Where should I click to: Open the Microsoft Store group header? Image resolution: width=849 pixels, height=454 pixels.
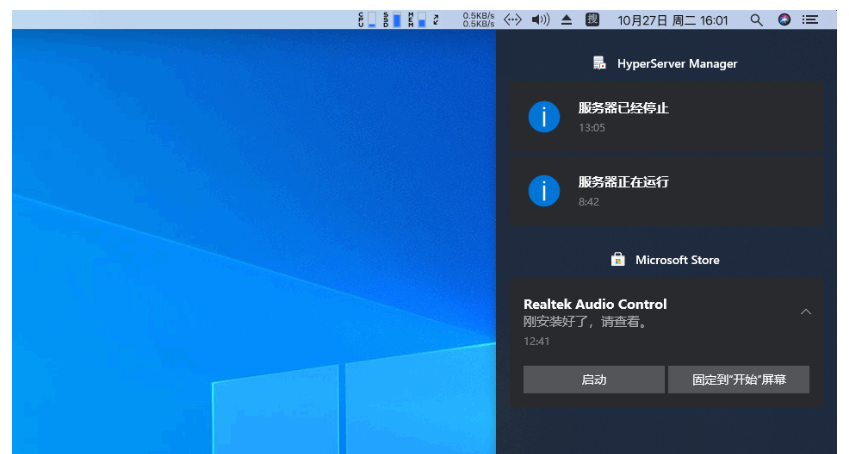(x=665, y=260)
